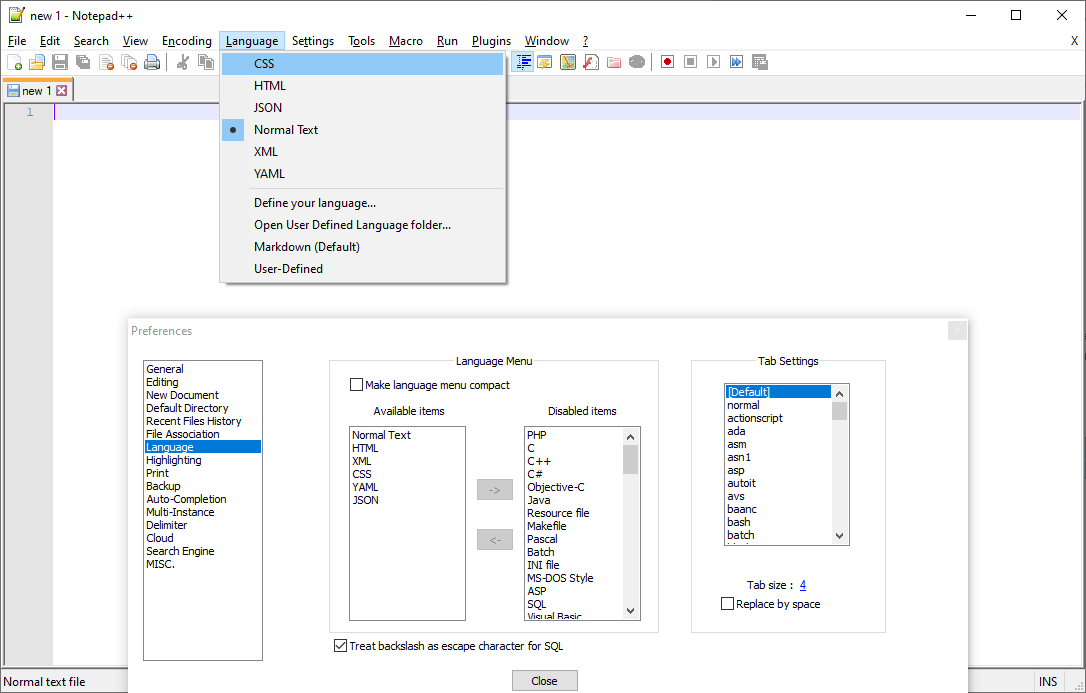This screenshot has height=693, width=1086.
Task: Create a new document from the toolbar
Action: click(x=15, y=62)
